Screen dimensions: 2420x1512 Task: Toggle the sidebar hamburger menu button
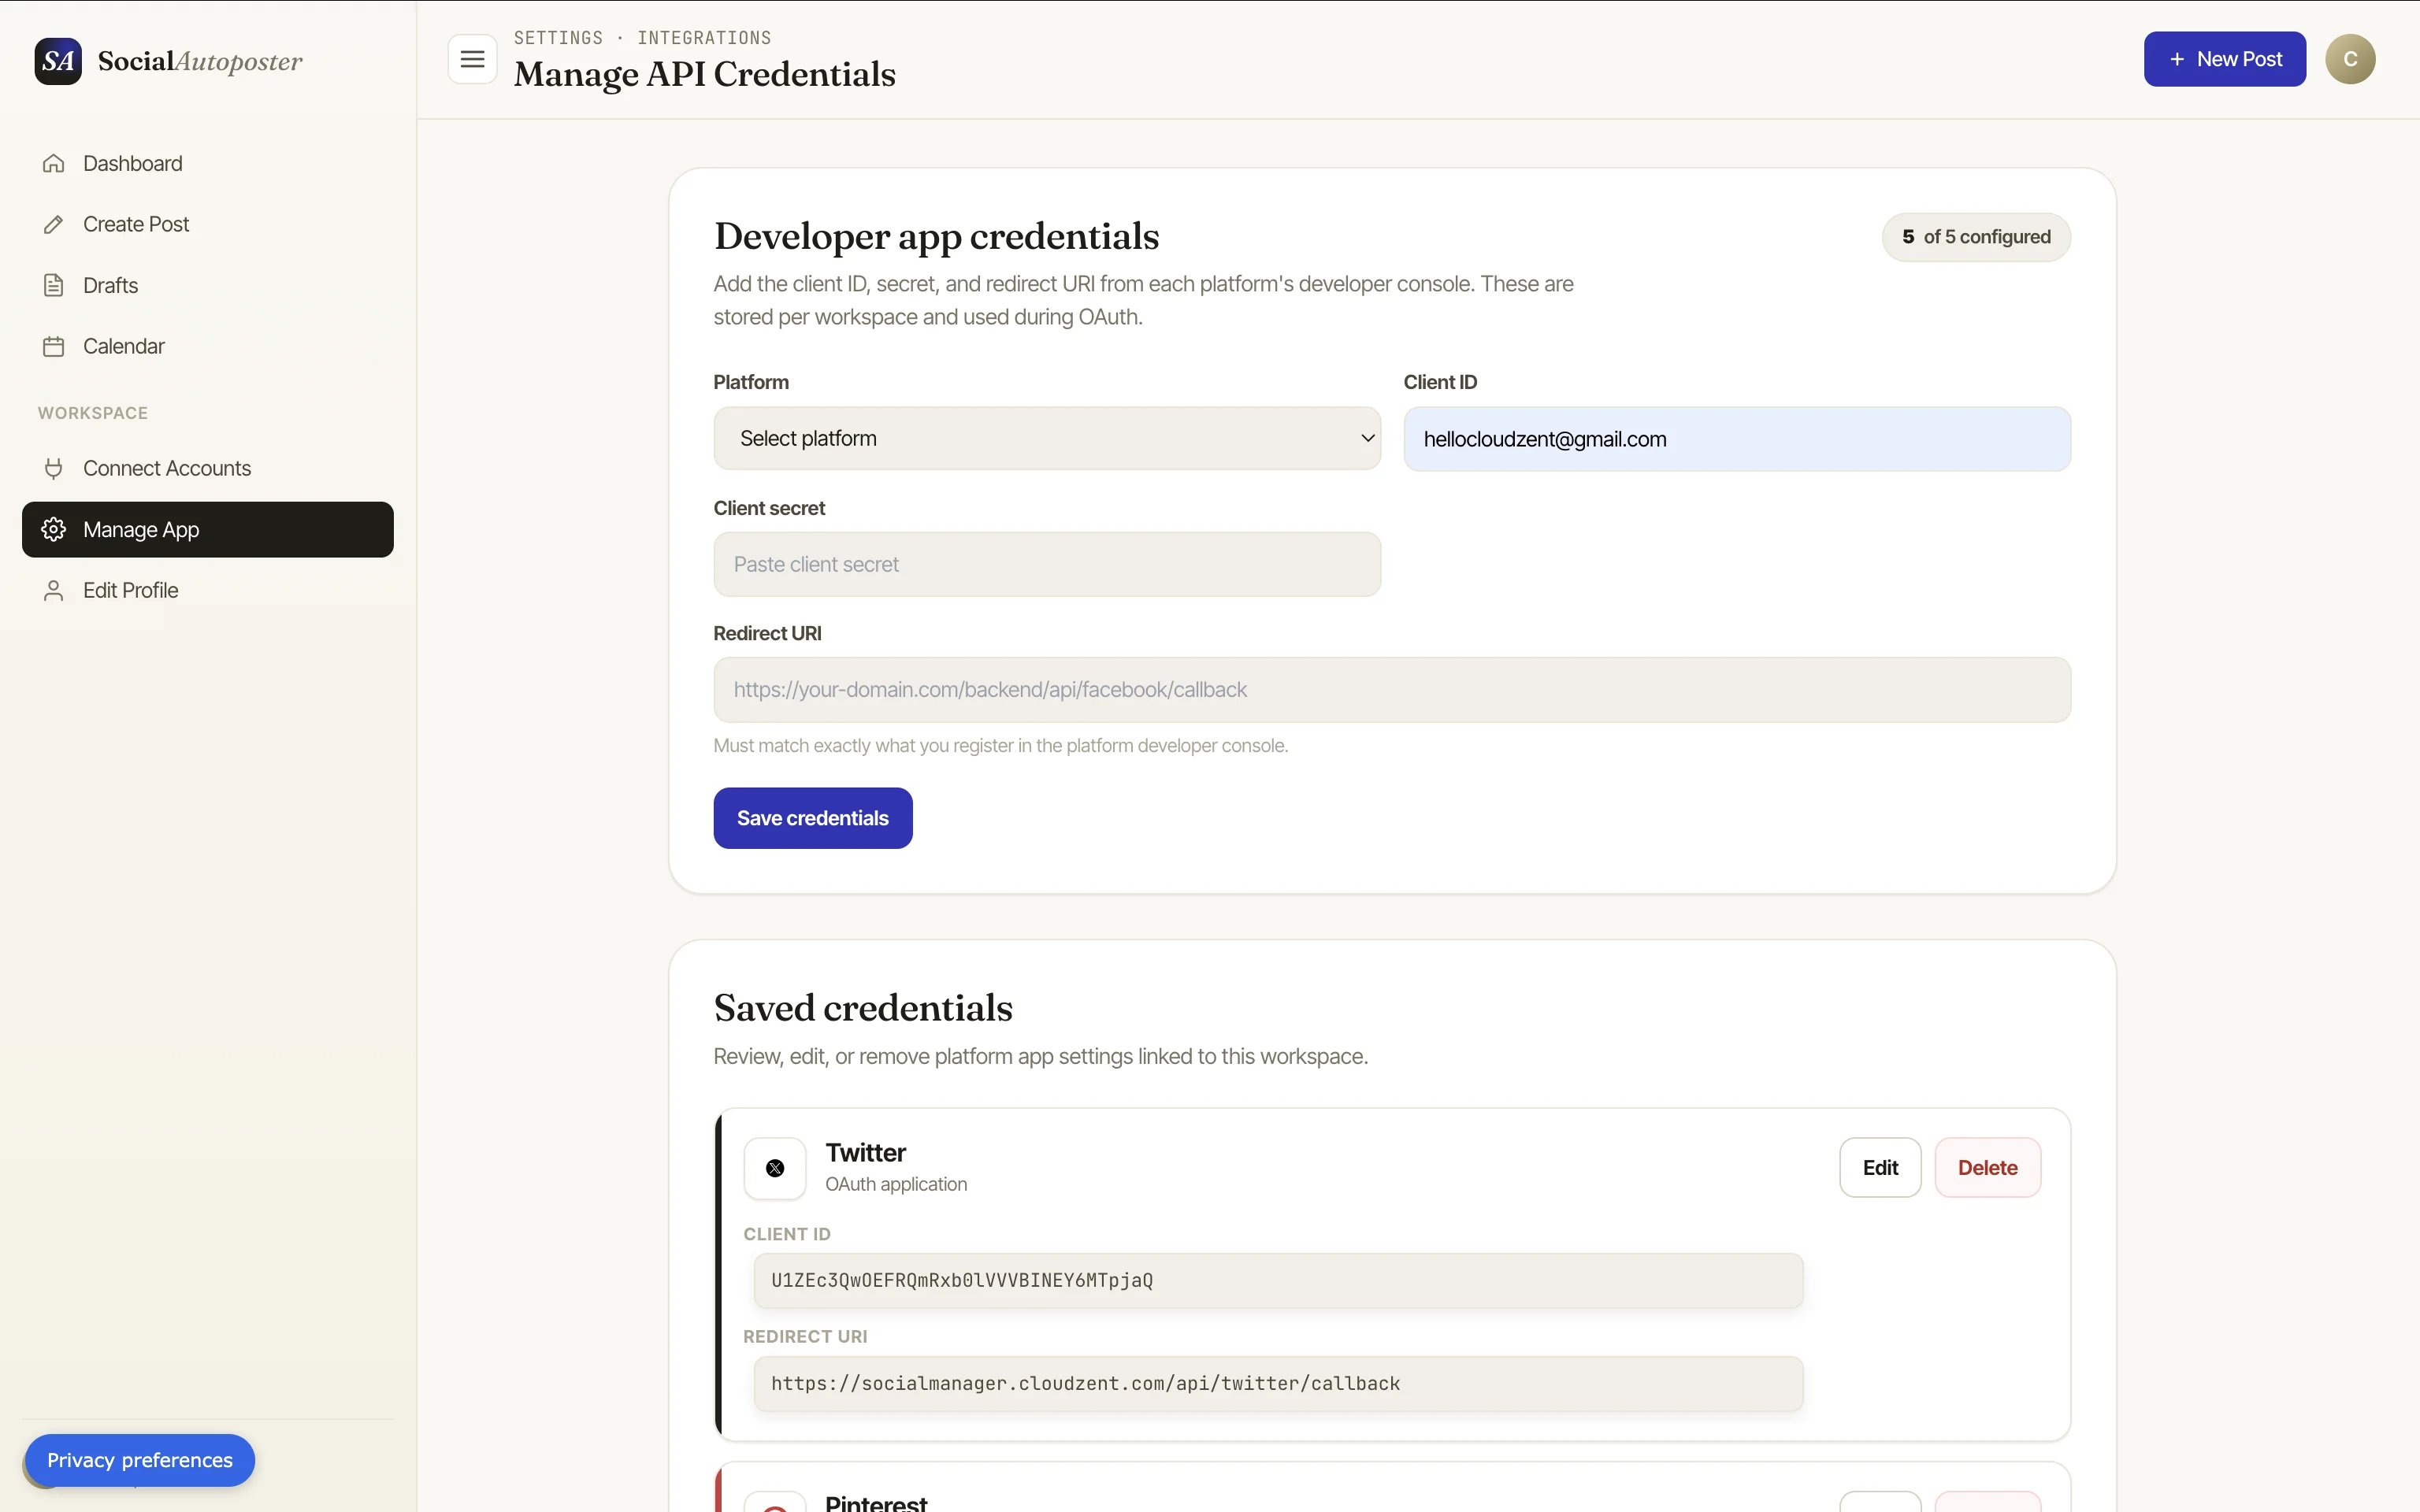(x=472, y=59)
